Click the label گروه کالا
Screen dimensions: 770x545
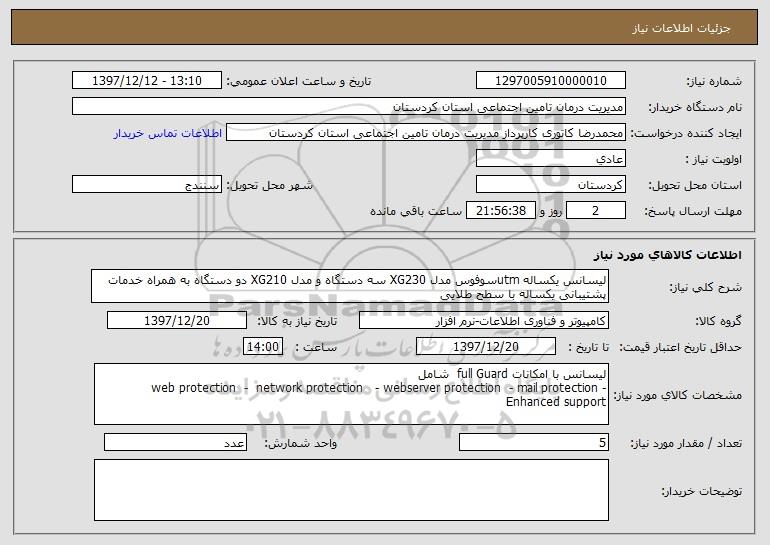(x=718, y=322)
